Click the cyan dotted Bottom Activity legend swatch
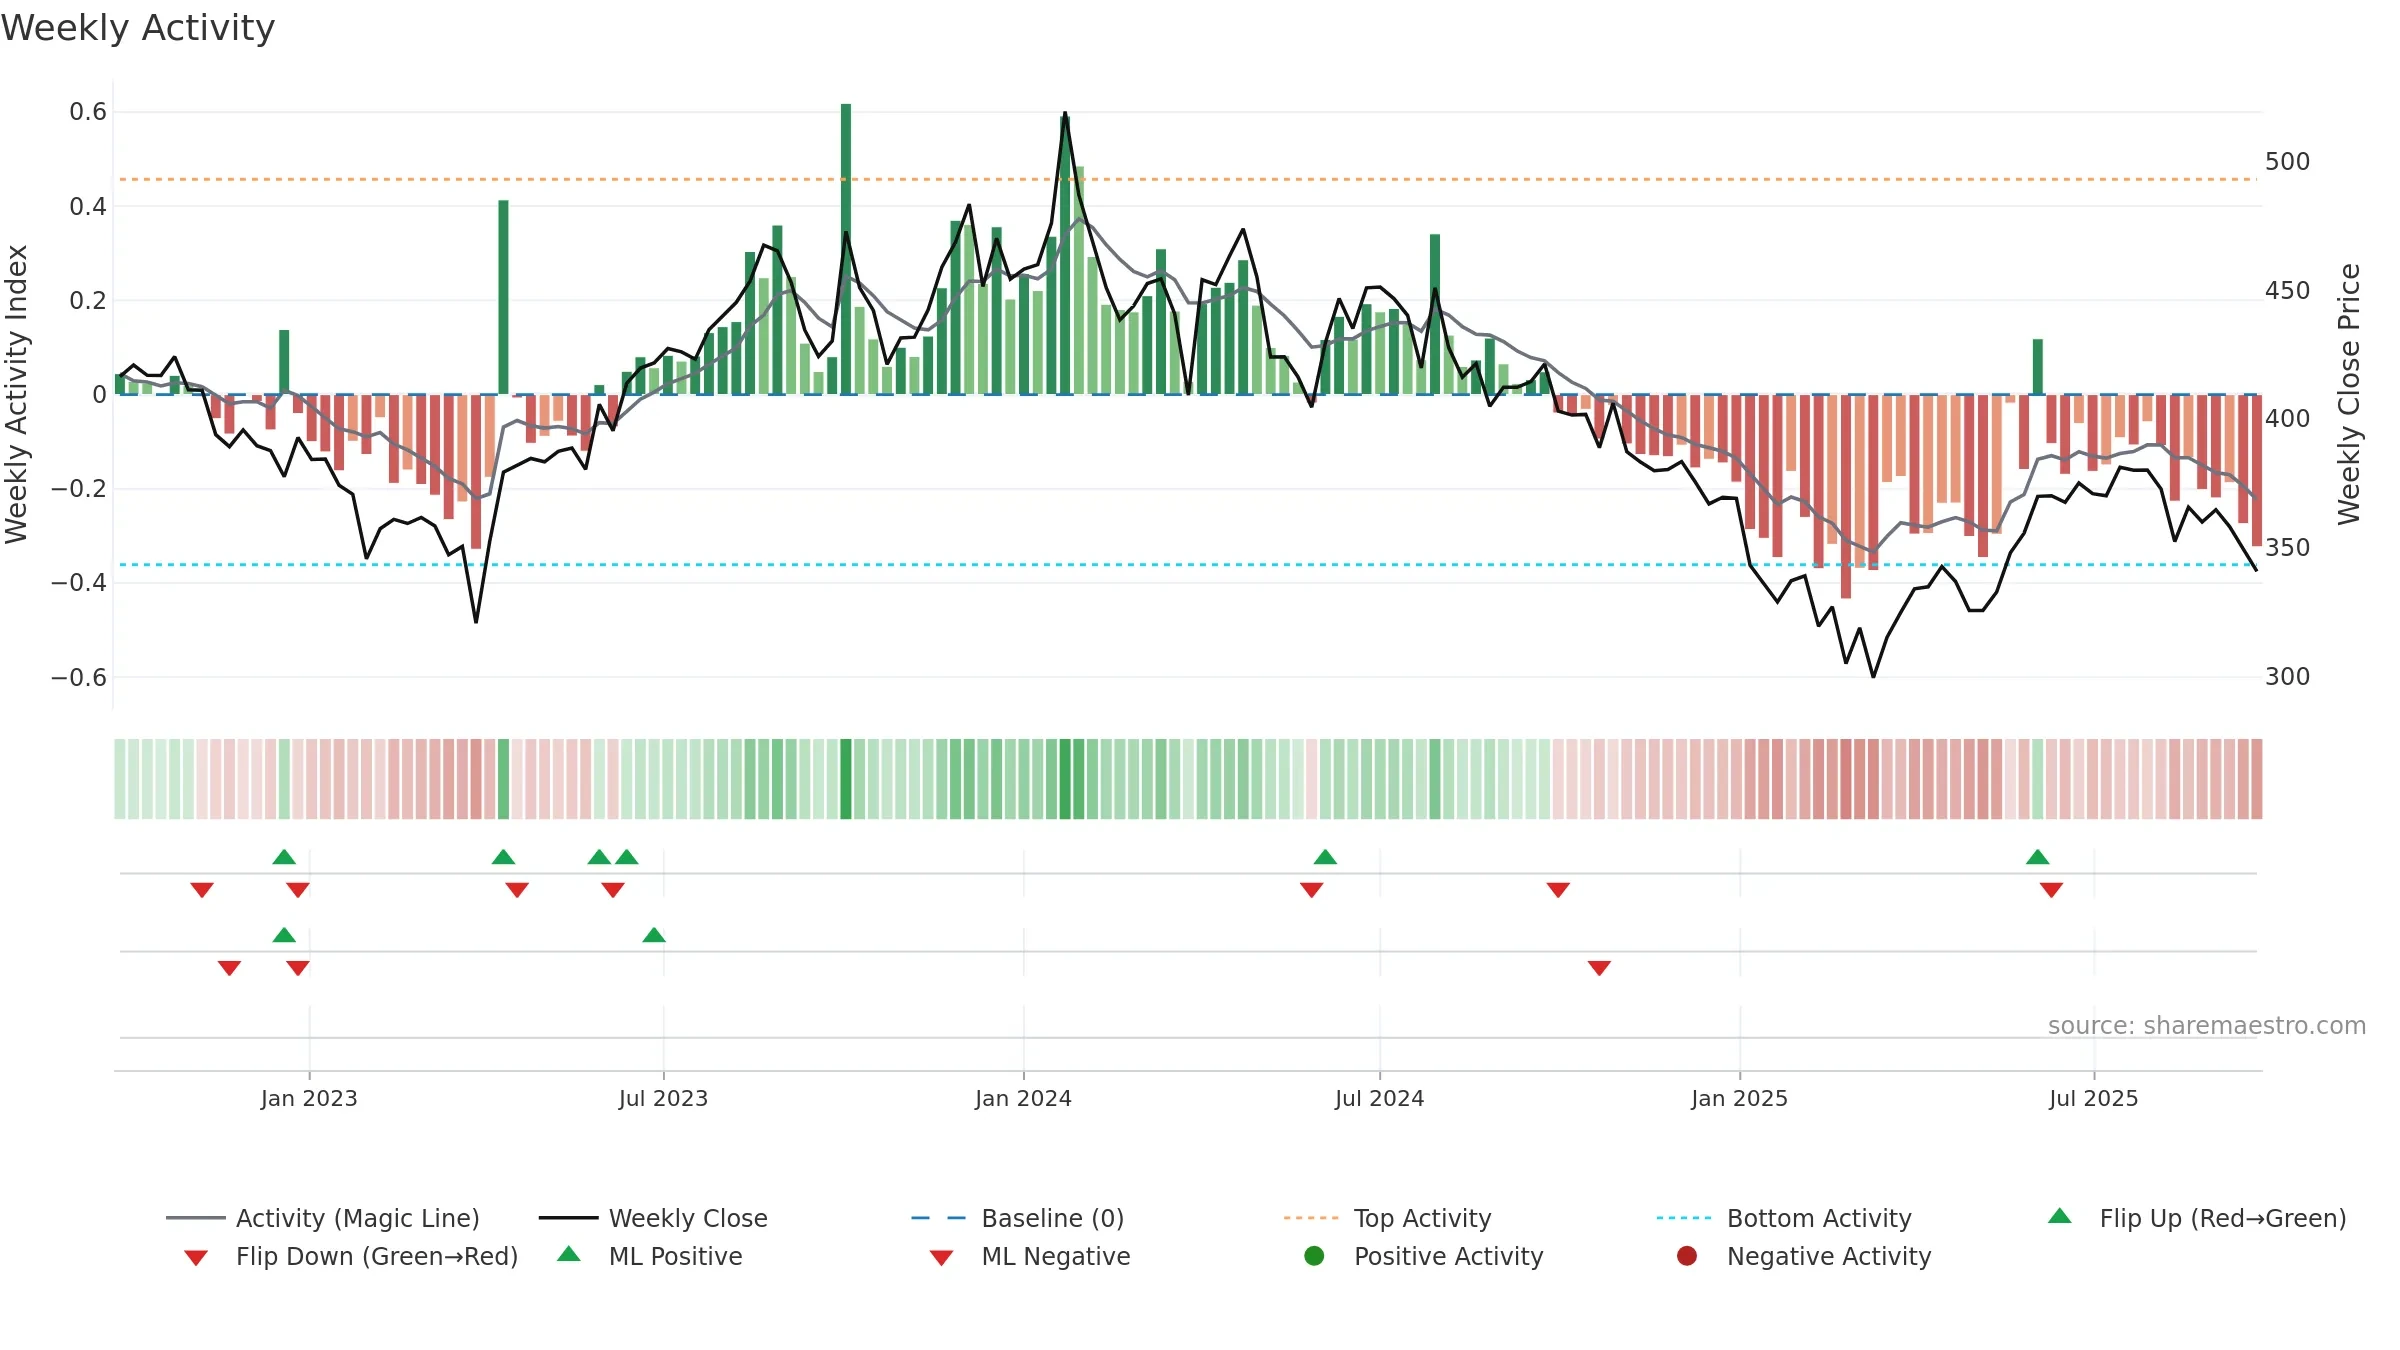 1685,1218
